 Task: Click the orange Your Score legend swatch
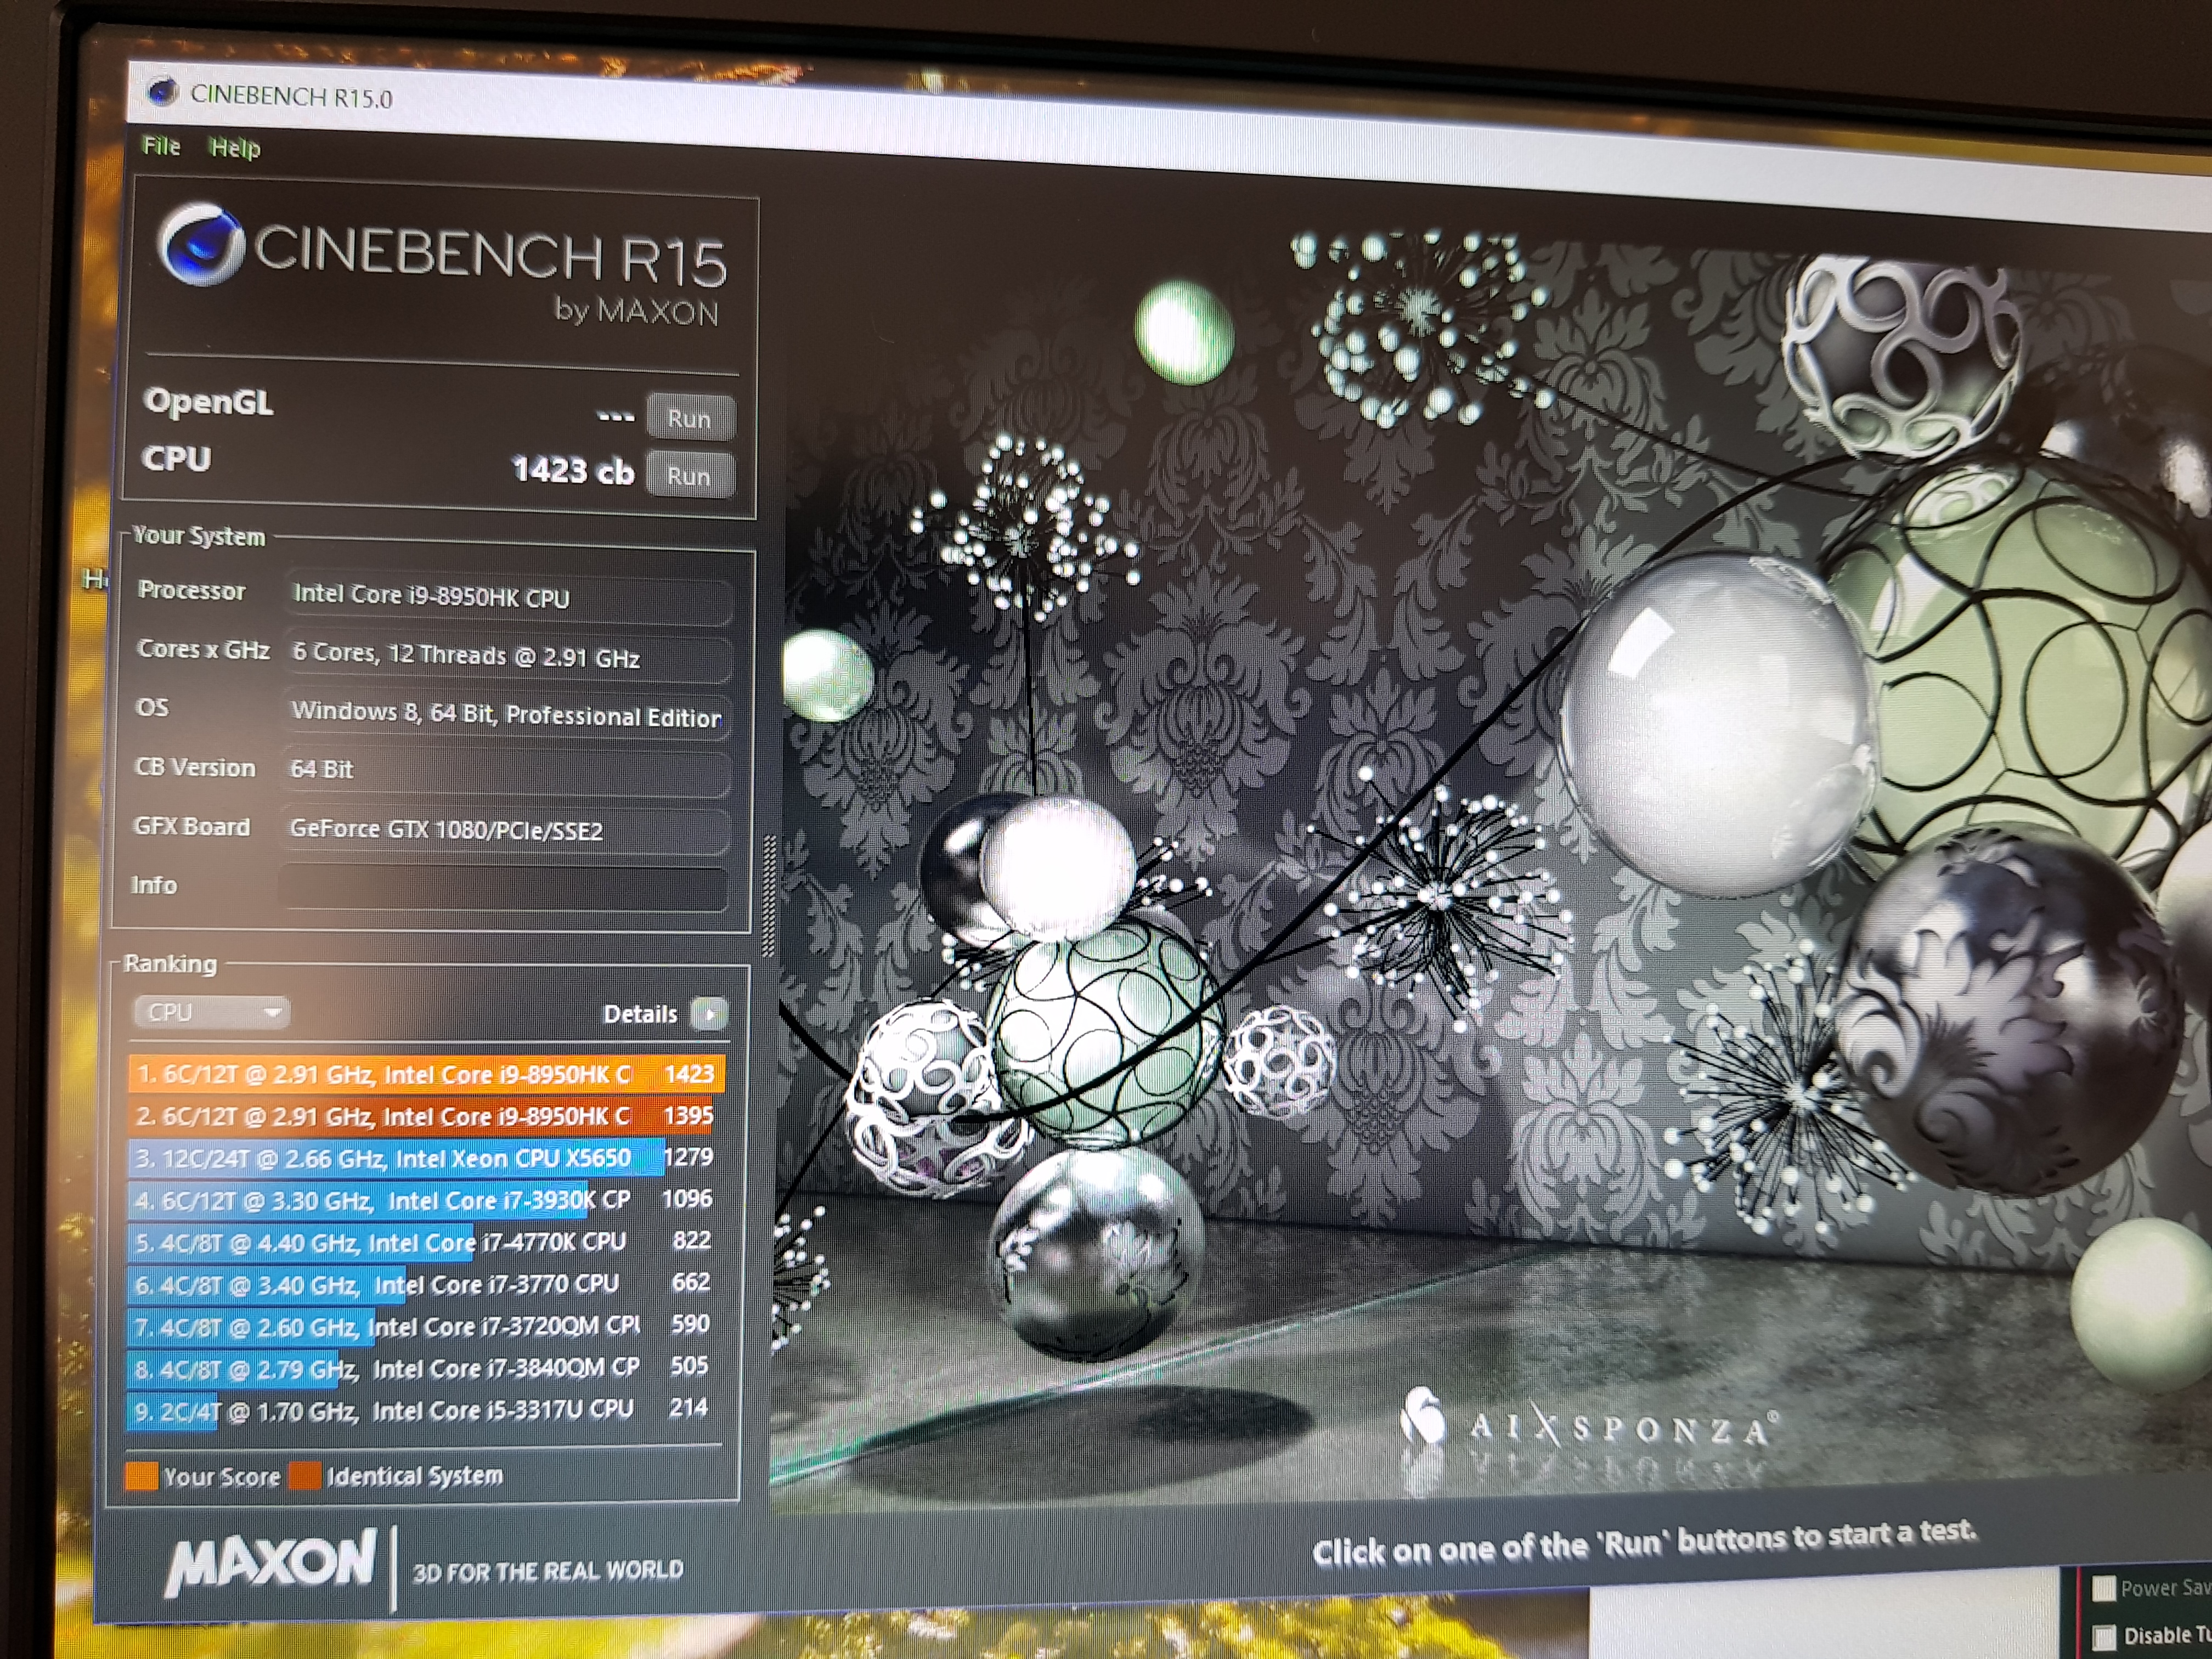(x=141, y=1476)
